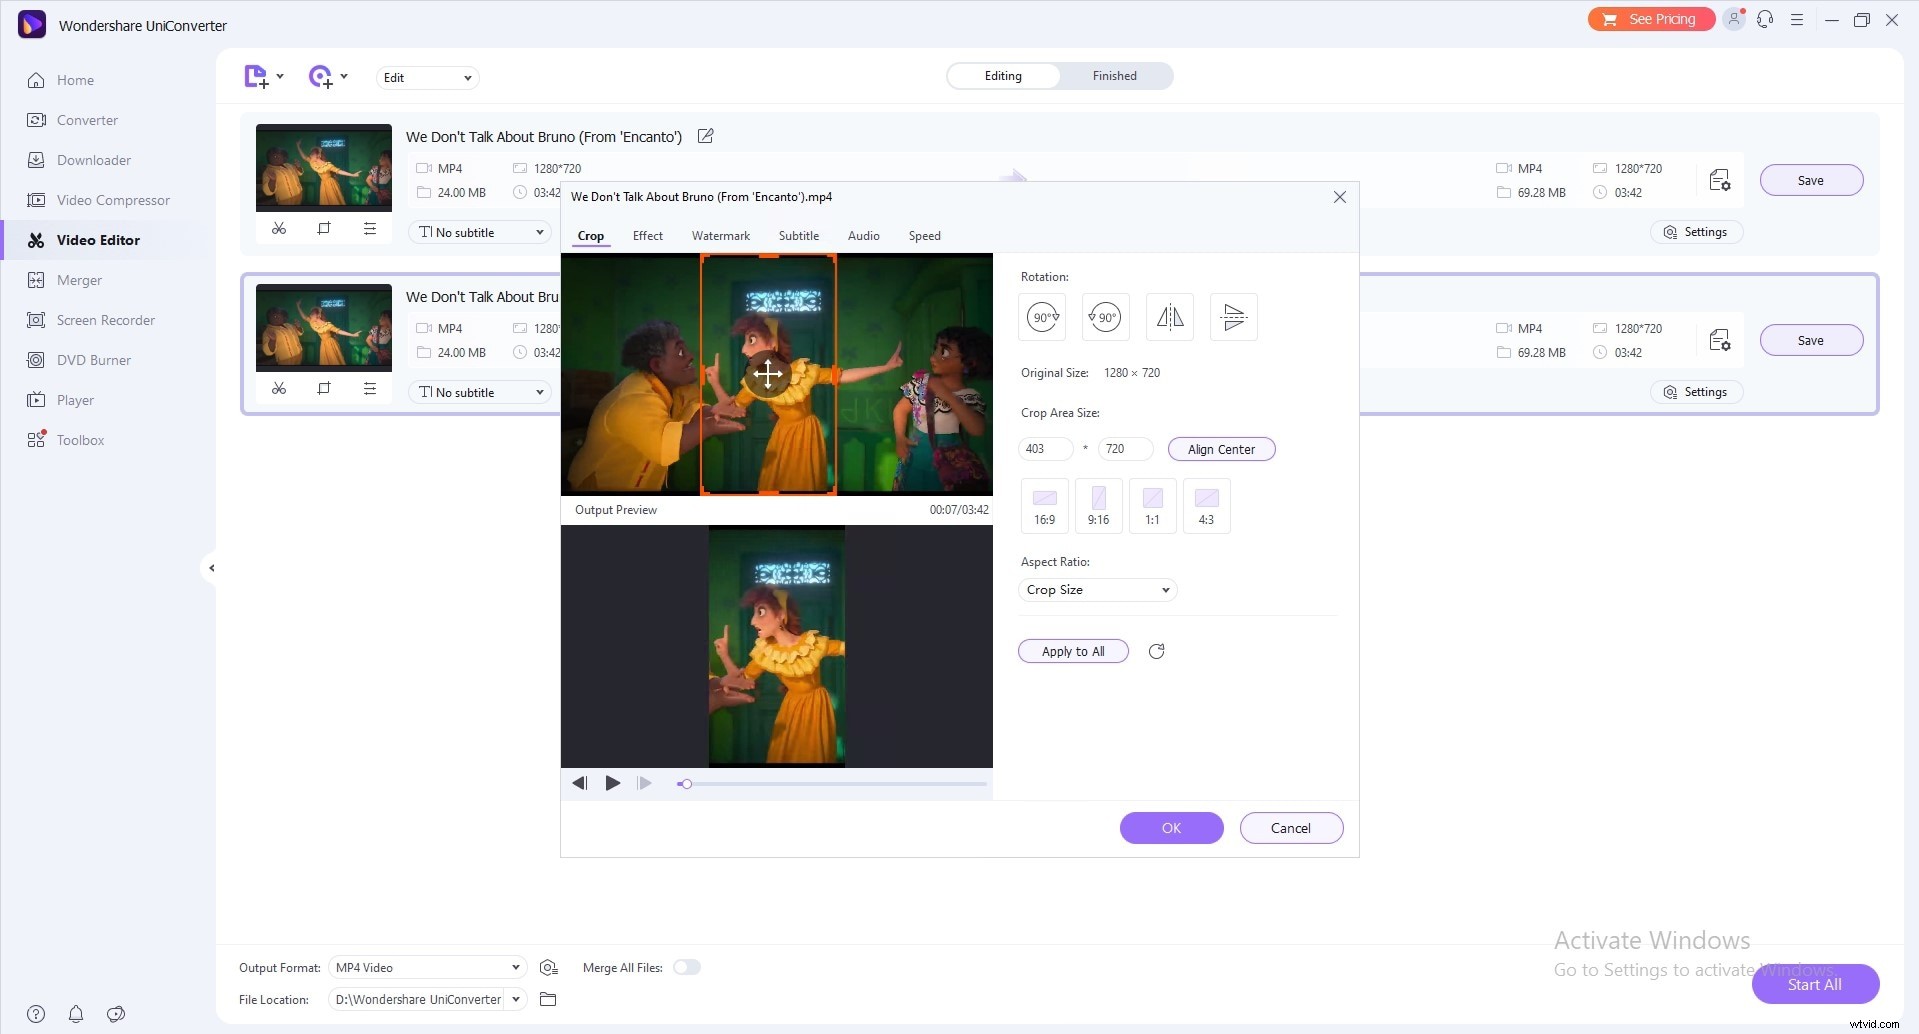The image size is (1919, 1034).
Task: Select the 16:9 crop aspect preset
Action: tap(1044, 505)
